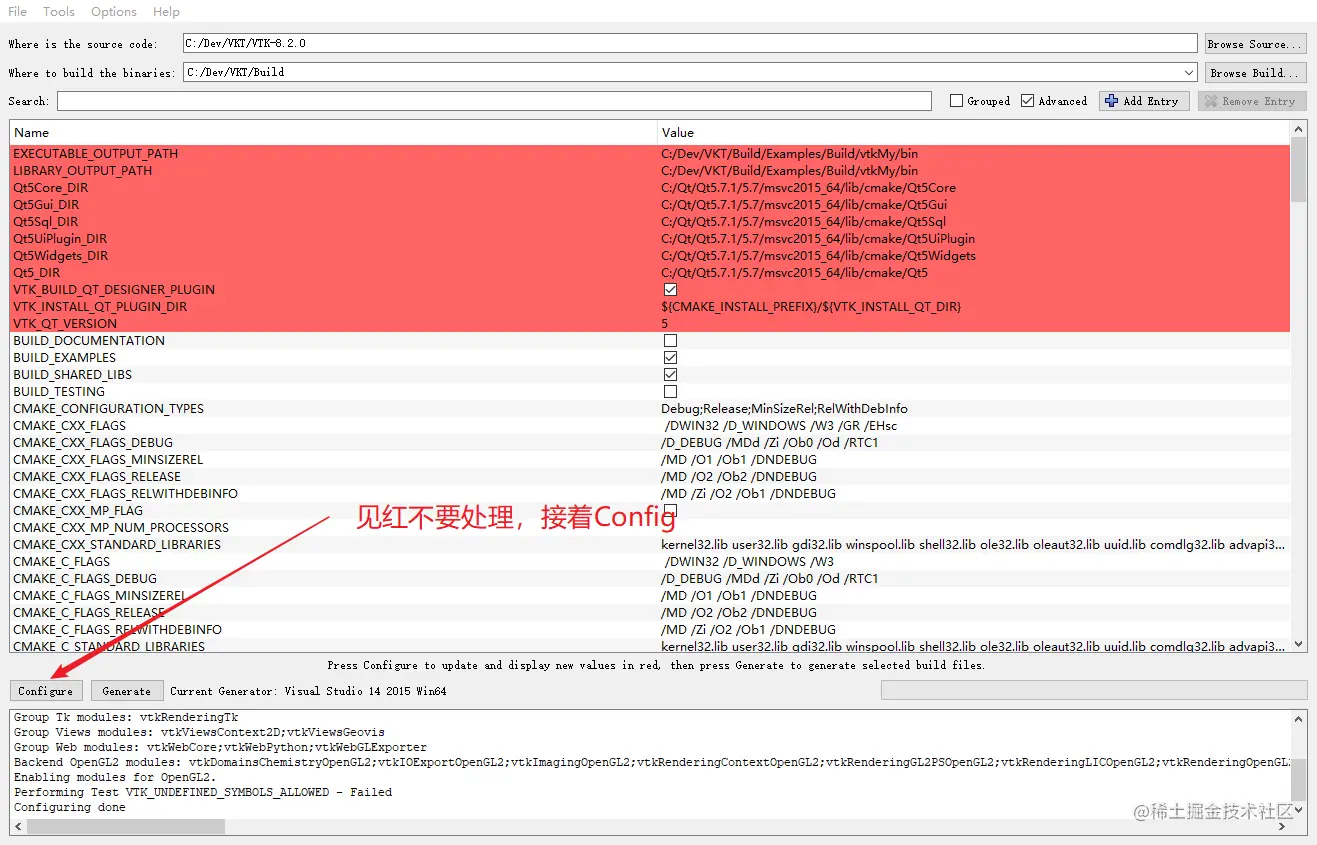Open the File menu
Screen dimensions: 1317x845
[17, 12]
